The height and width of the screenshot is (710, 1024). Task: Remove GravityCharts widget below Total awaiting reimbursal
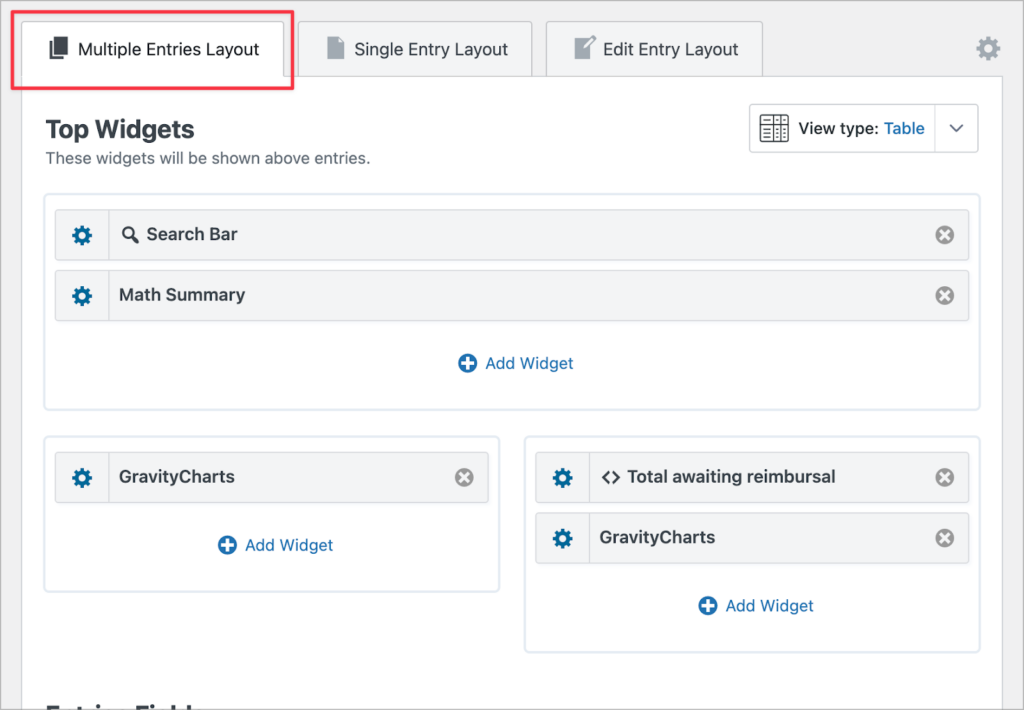[x=944, y=538]
